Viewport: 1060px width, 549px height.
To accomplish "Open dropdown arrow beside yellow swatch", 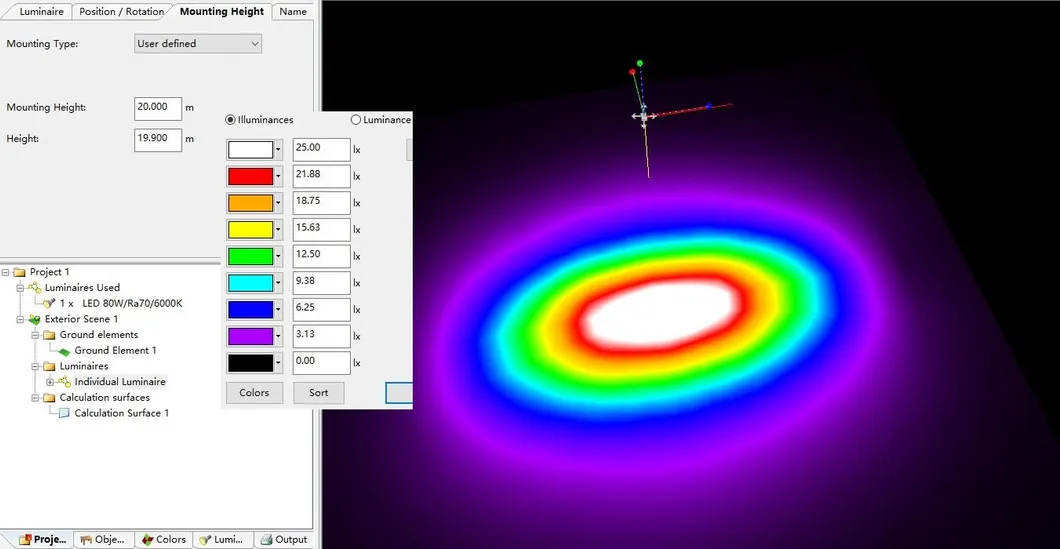I will coord(278,230).
